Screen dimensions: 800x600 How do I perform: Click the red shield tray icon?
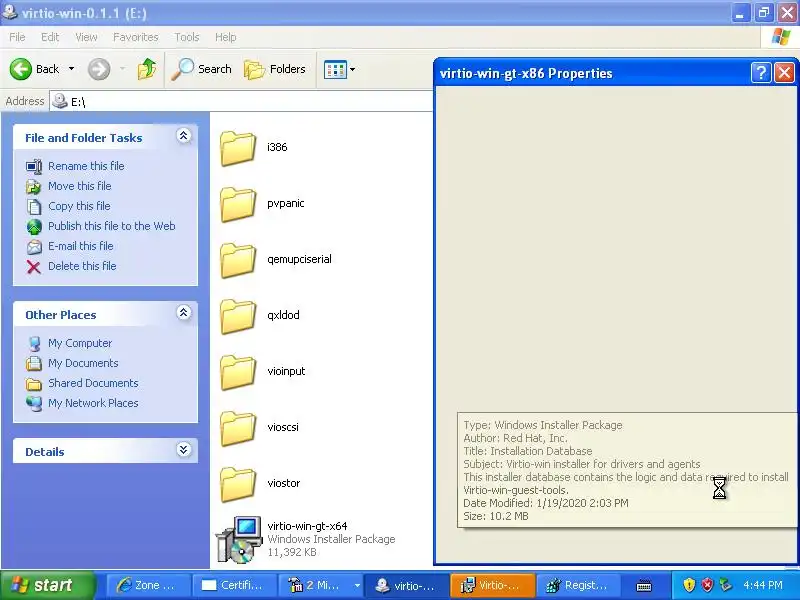(707, 585)
